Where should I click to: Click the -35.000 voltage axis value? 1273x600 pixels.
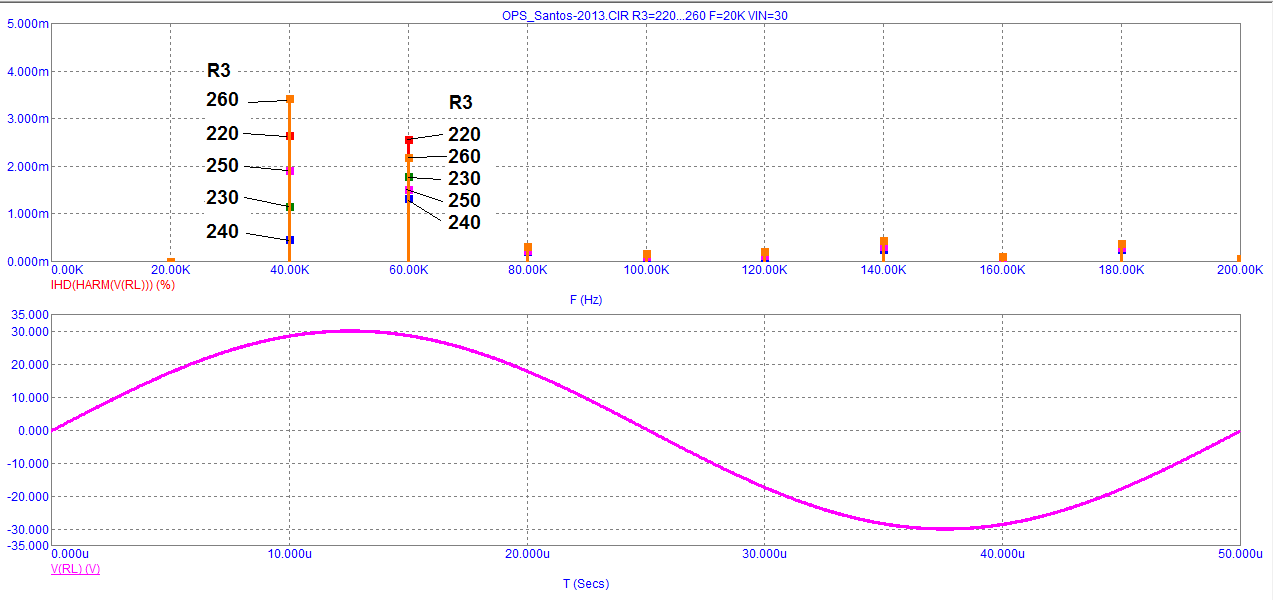pos(26,545)
